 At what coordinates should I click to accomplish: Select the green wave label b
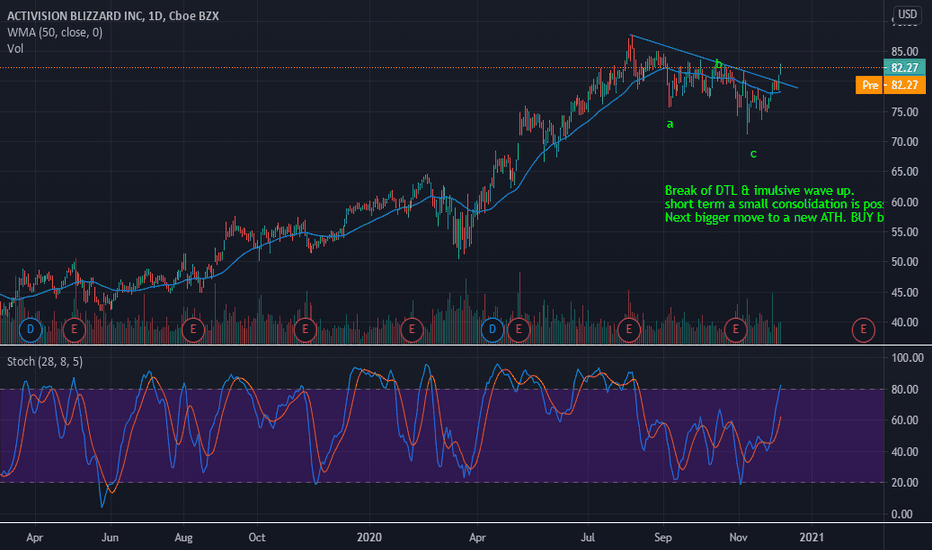pyautogui.click(x=718, y=63)
